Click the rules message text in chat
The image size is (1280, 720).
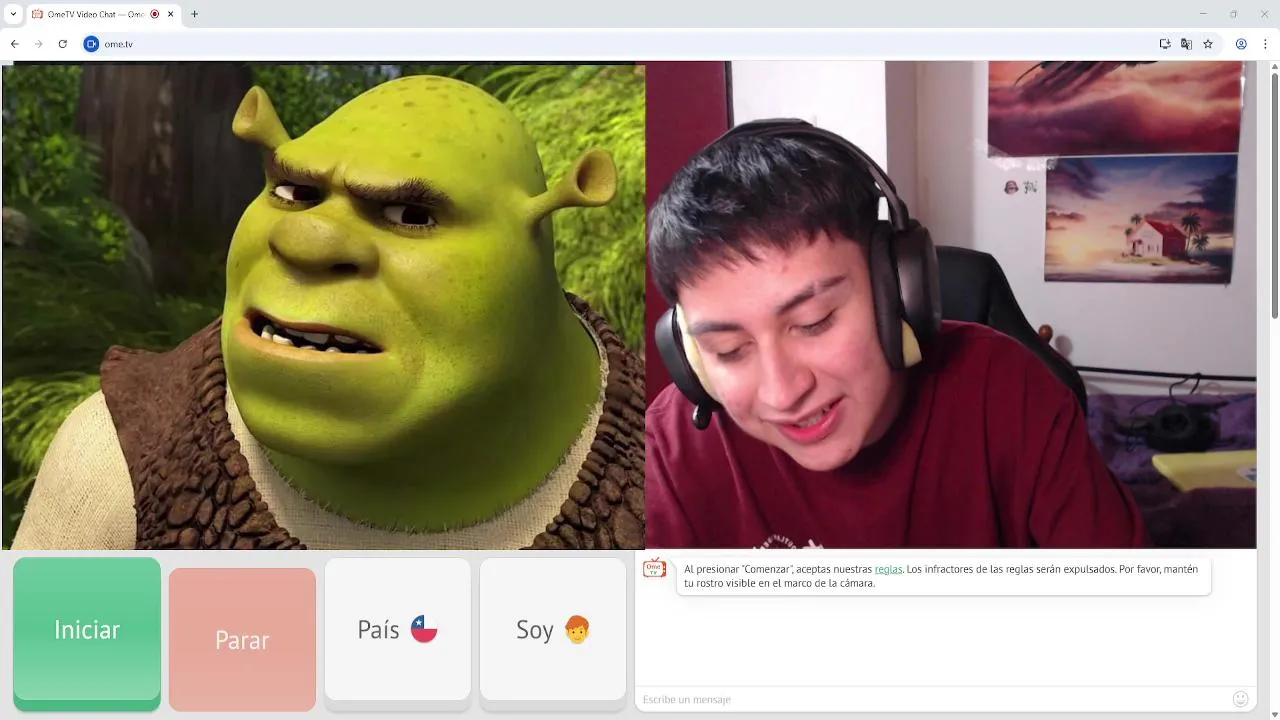point(941,576)
